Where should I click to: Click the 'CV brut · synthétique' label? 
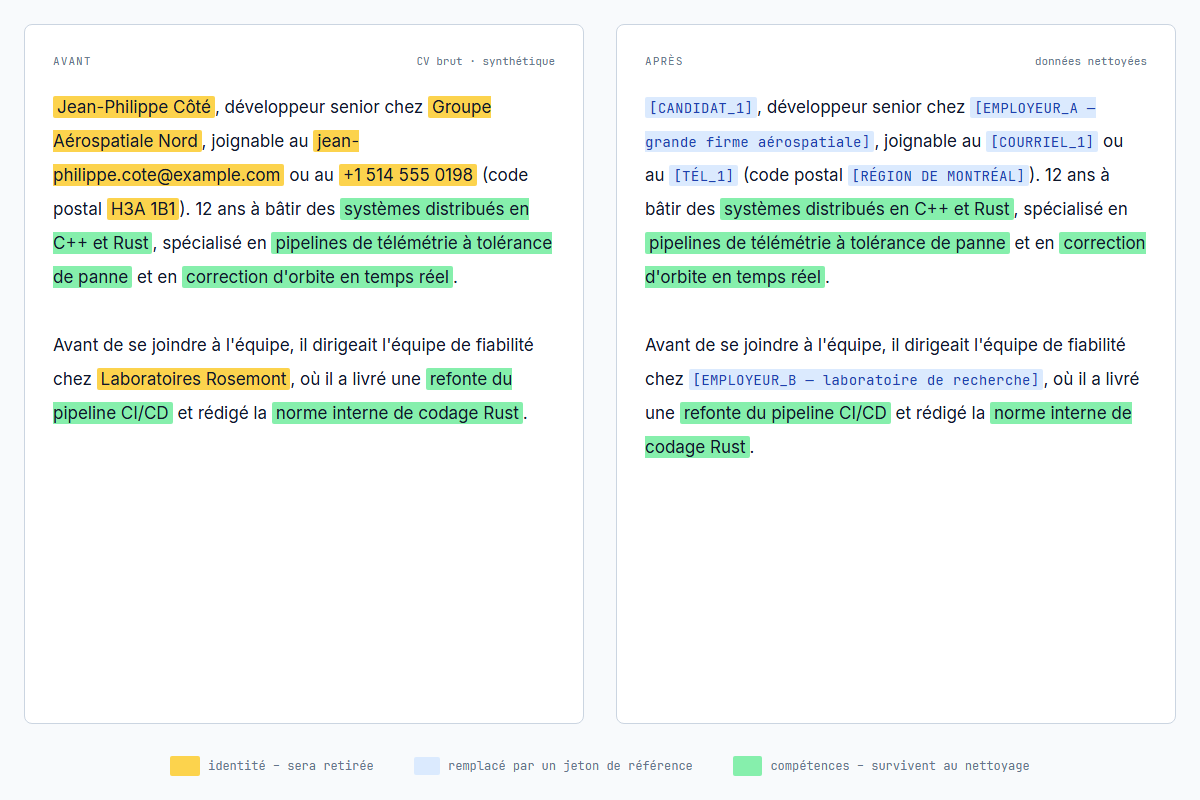(485, 61)
